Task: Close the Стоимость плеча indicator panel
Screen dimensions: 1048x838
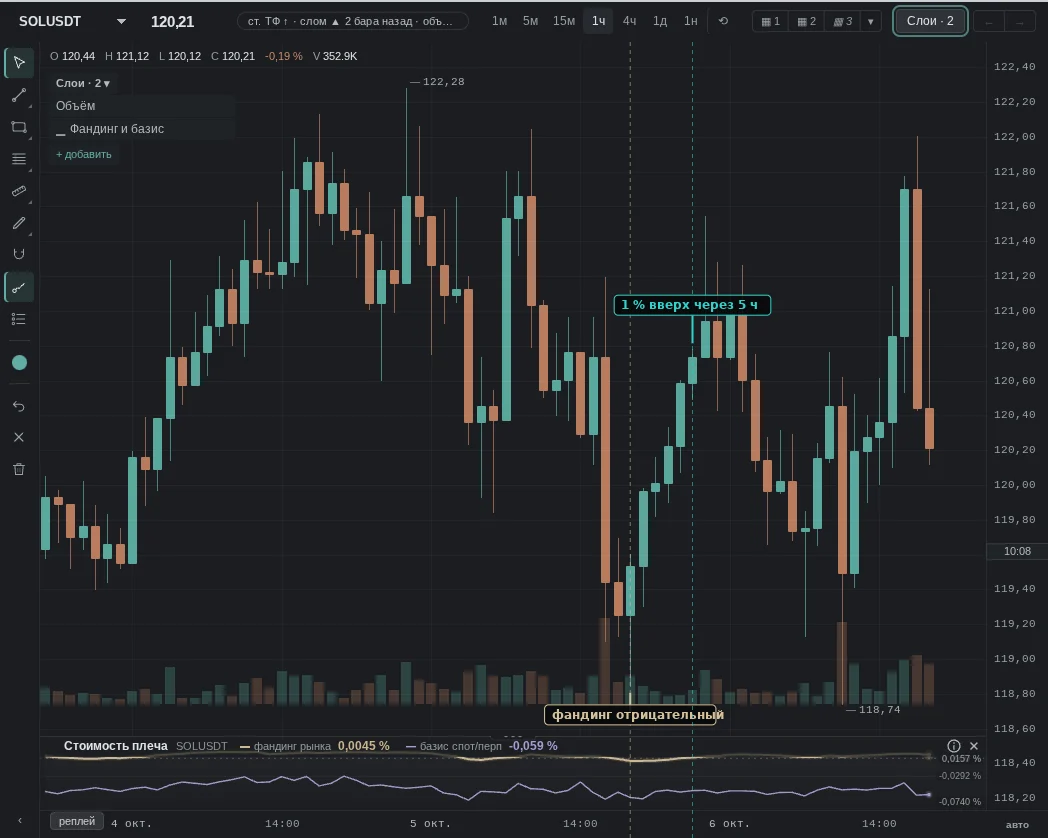Action: [x=974, y=746]
